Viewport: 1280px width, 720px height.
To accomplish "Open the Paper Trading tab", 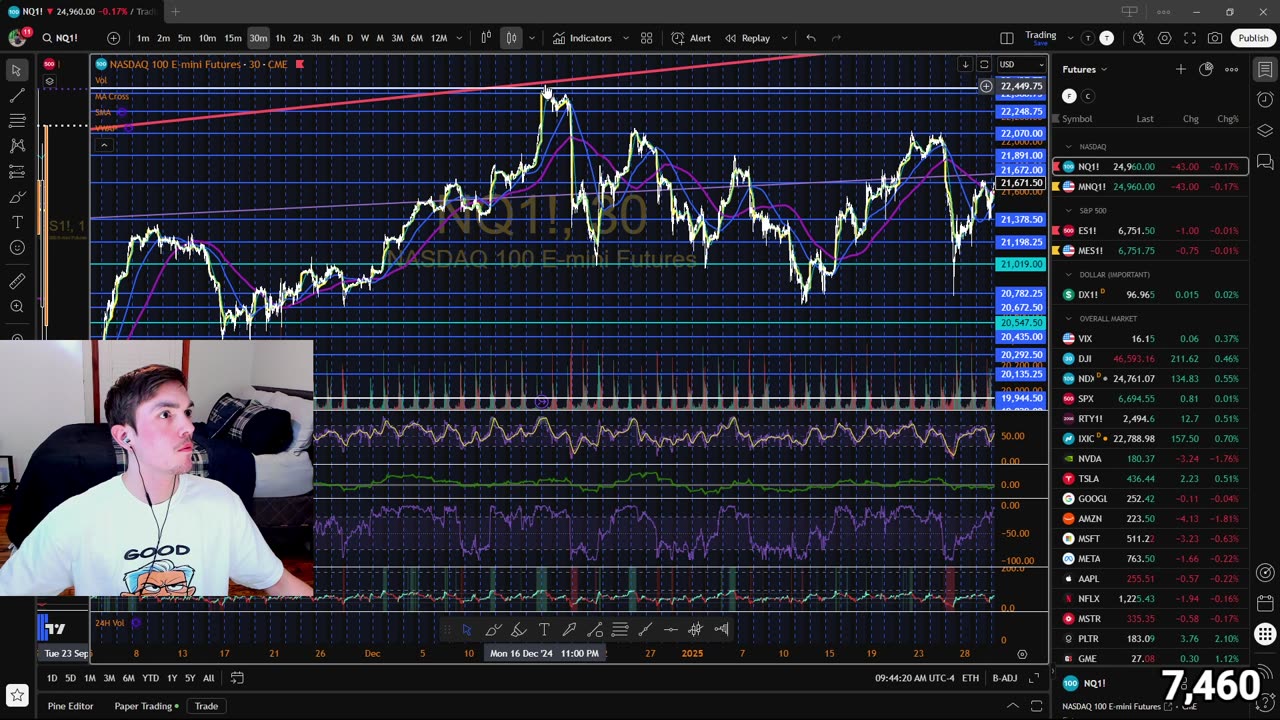I will 146,706.
